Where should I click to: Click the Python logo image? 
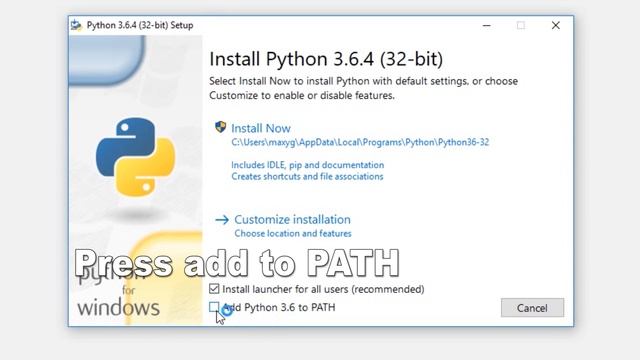click(136, 157)
